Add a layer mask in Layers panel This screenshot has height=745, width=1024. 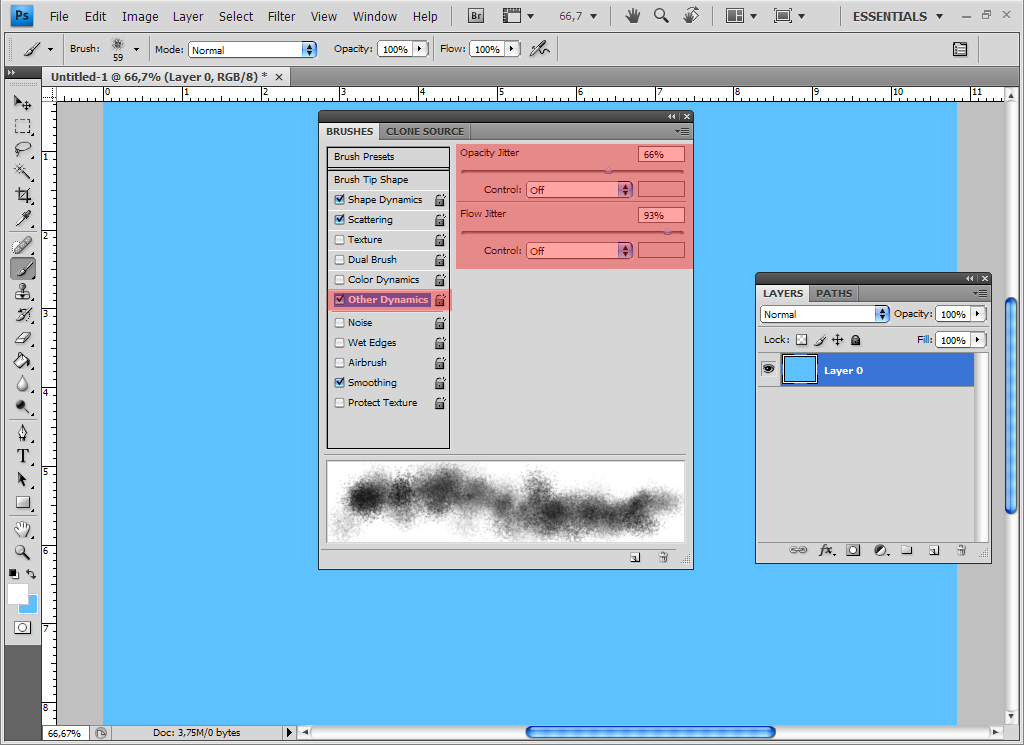click(853, 550)
